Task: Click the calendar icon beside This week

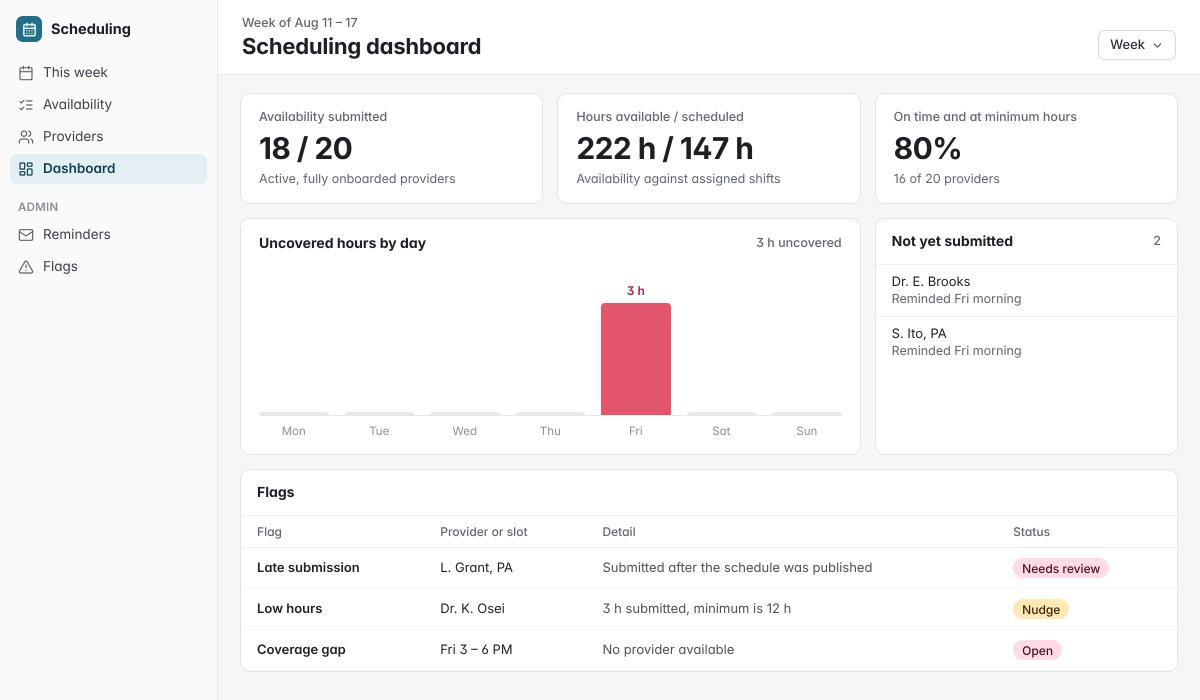Action: (x=26, y=73)
